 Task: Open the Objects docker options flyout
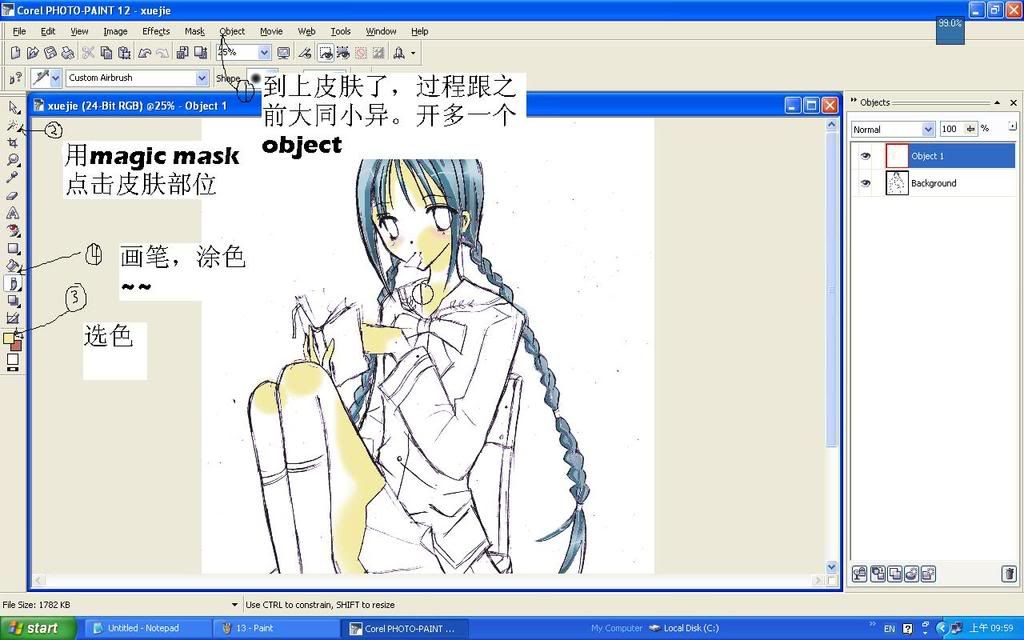click(1012, 125)
